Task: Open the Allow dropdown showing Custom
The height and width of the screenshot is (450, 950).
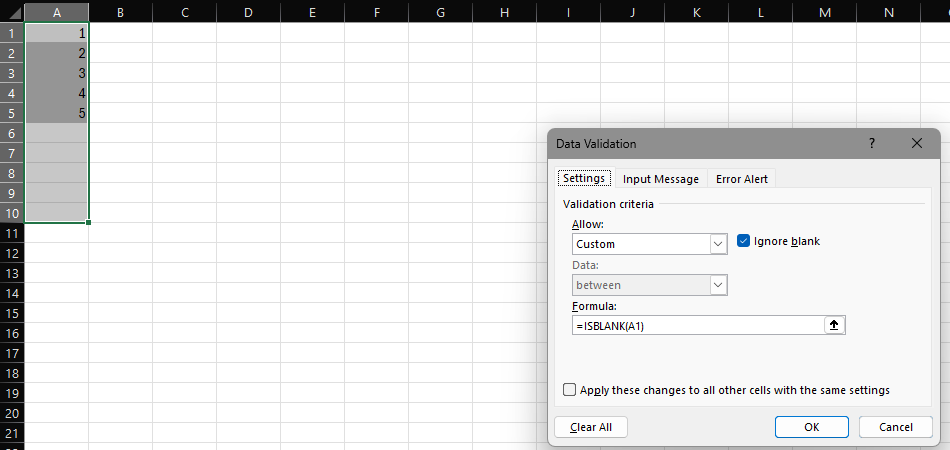Action: click(719, 244)
